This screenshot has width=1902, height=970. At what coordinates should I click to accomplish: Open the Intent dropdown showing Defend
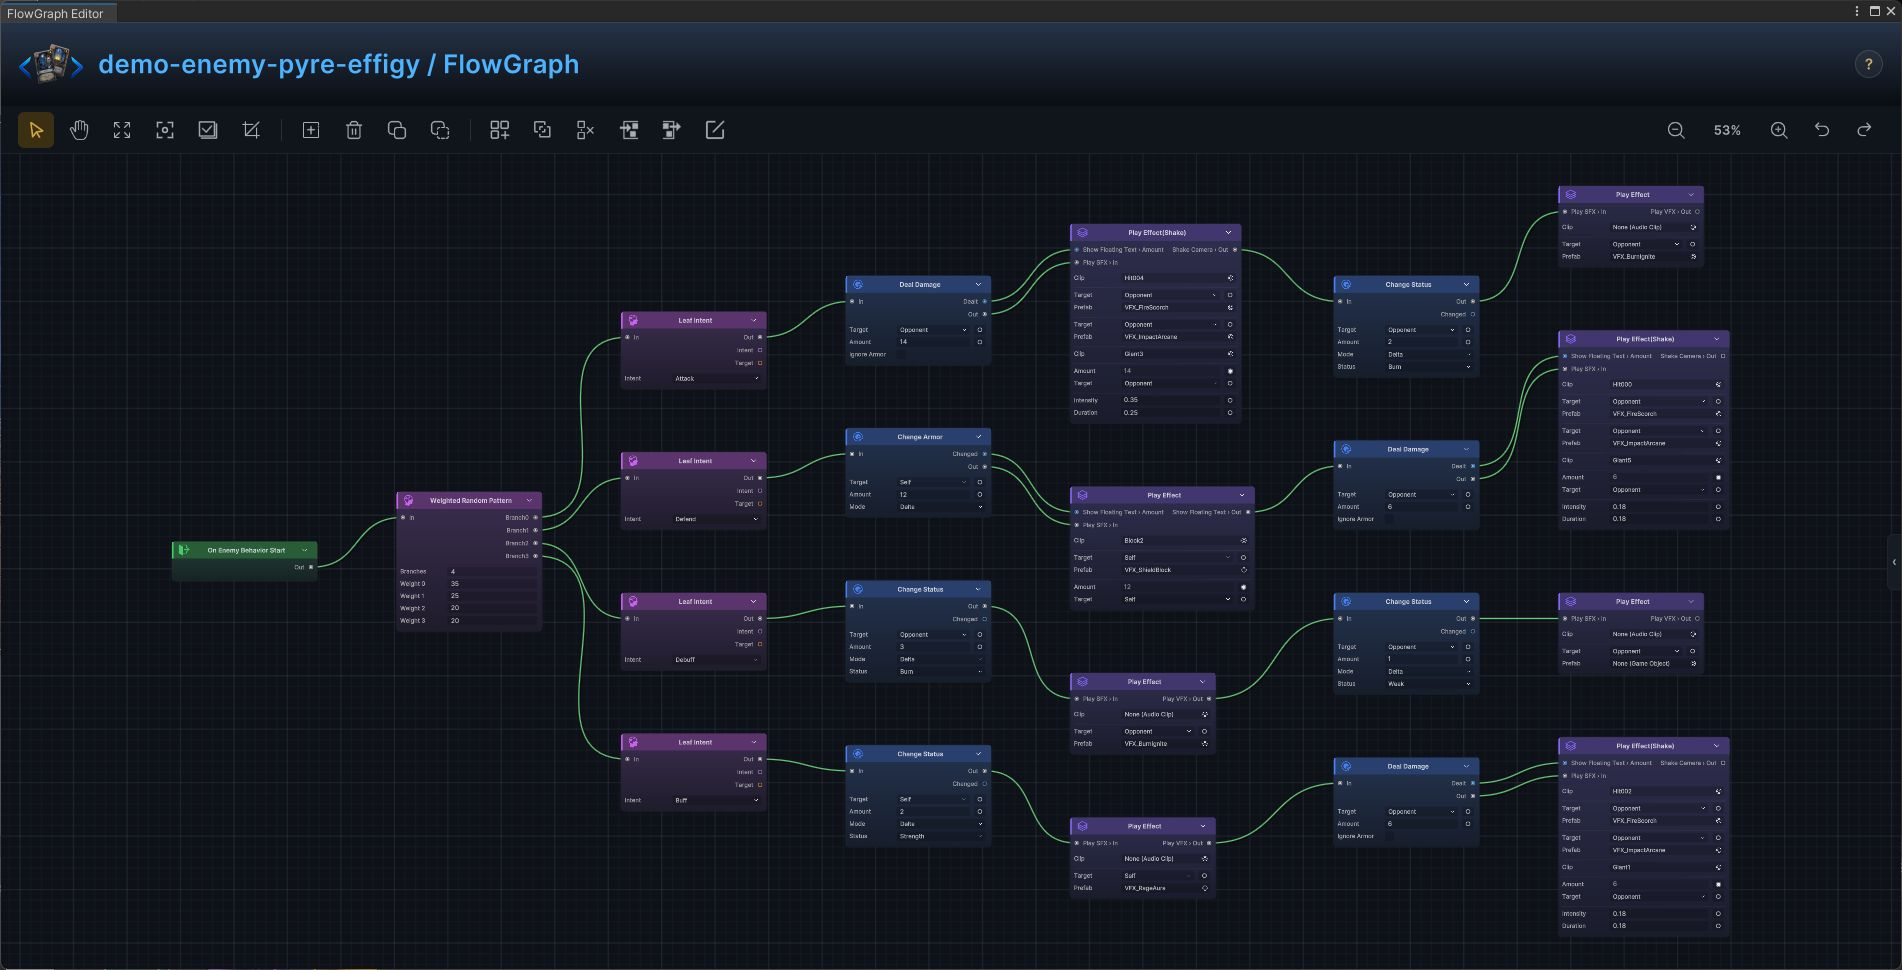tap(717, 519)
